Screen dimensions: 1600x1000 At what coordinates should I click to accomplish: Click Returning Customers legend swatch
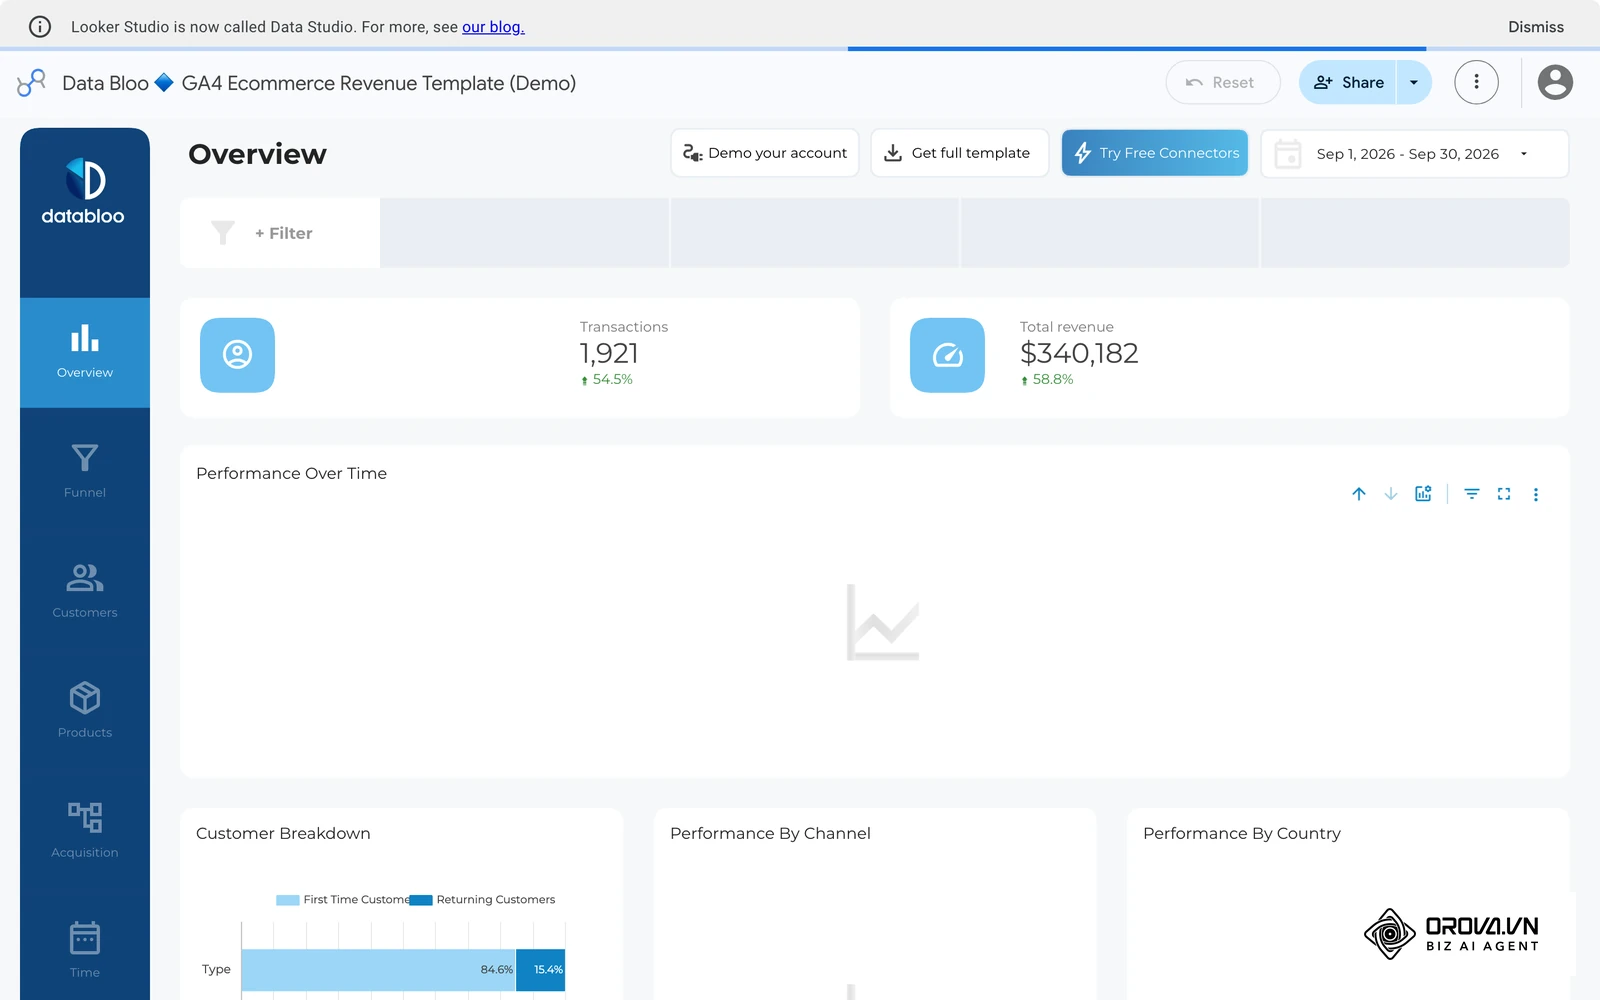(421, 900)
